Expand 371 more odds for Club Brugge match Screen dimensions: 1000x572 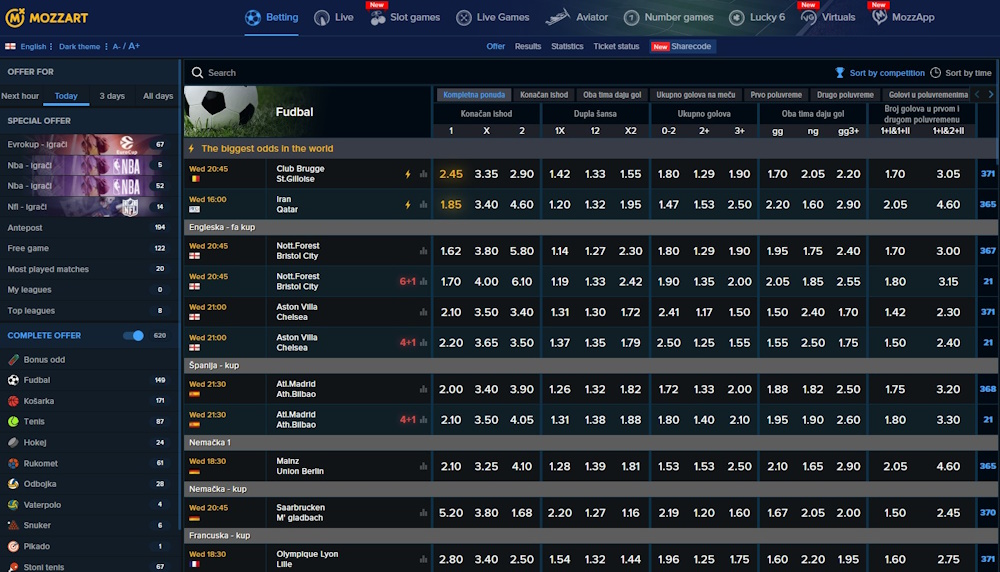(x=987, y=174)
